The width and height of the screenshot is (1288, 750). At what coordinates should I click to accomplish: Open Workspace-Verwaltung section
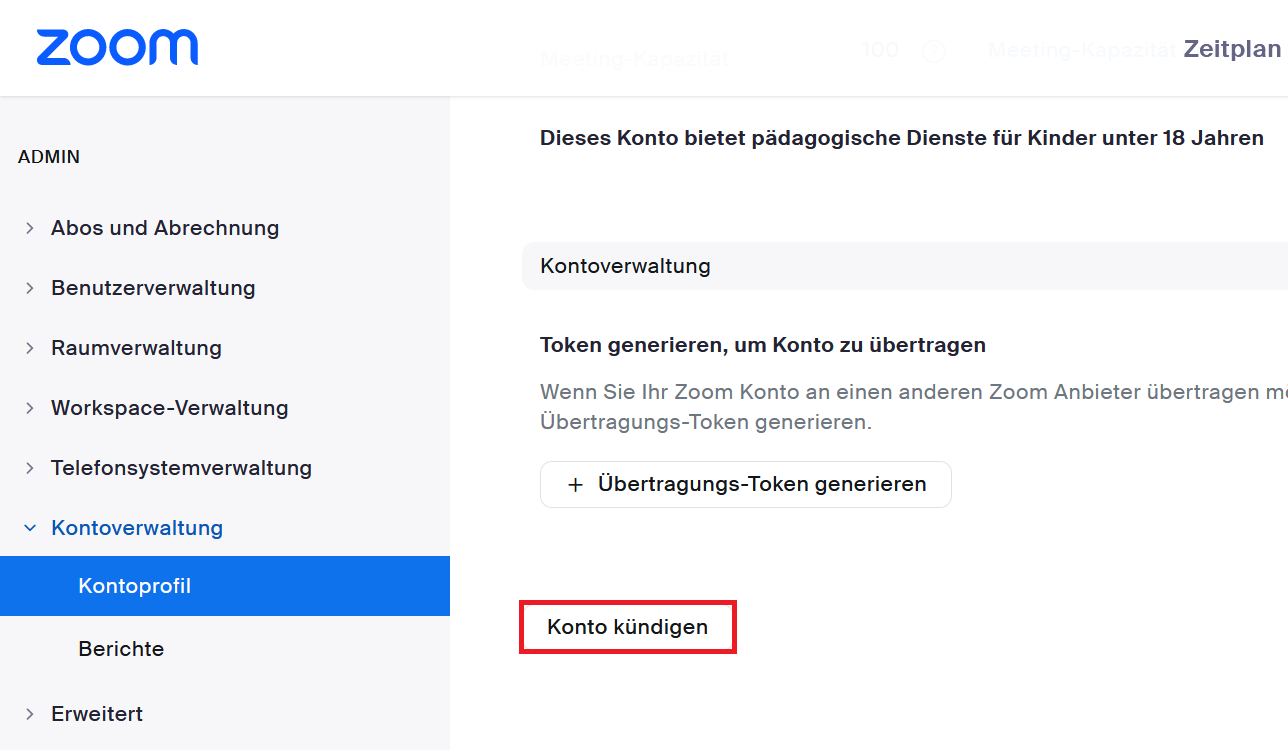[x=170, y=408]
